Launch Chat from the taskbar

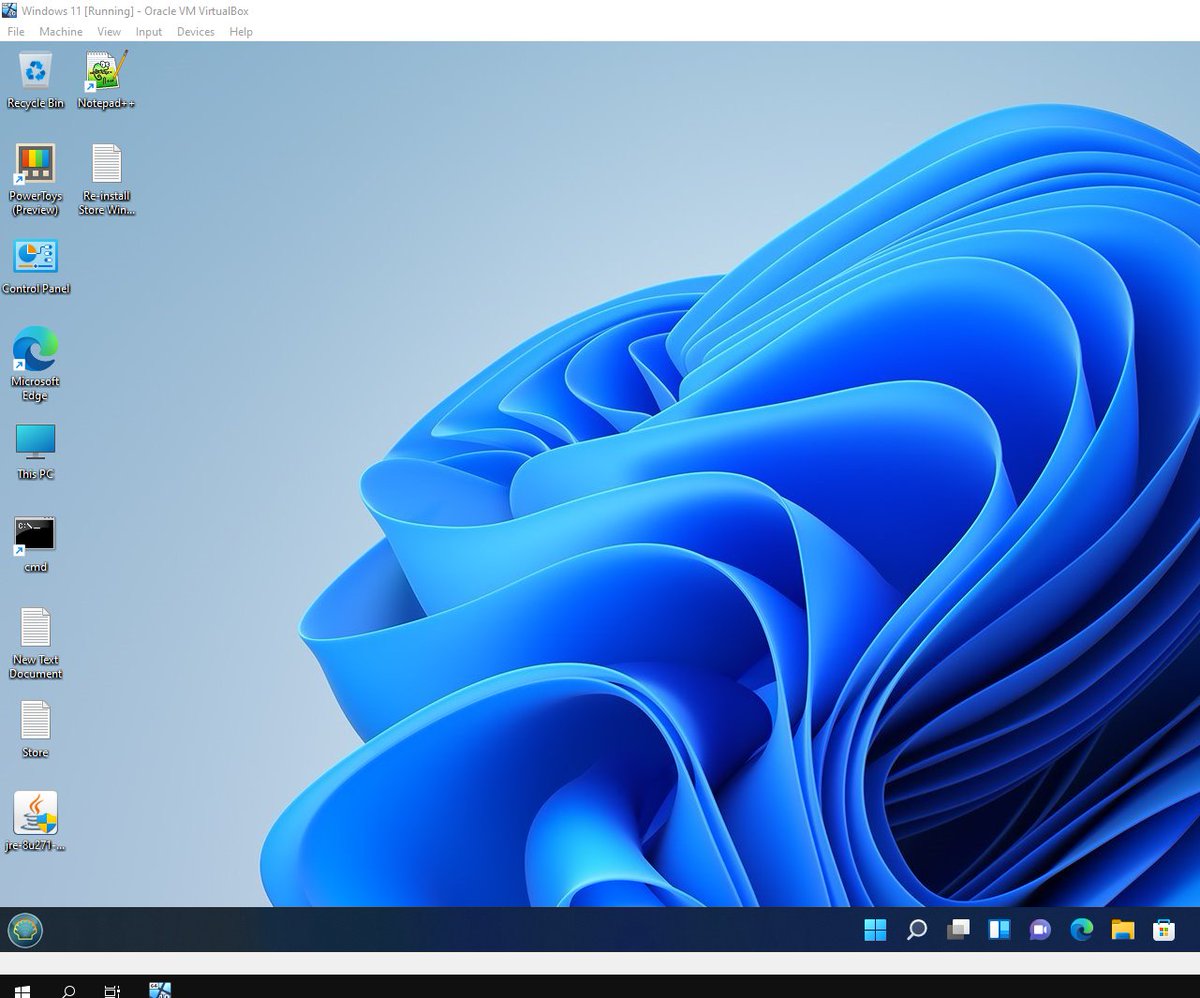point(1040,930)
